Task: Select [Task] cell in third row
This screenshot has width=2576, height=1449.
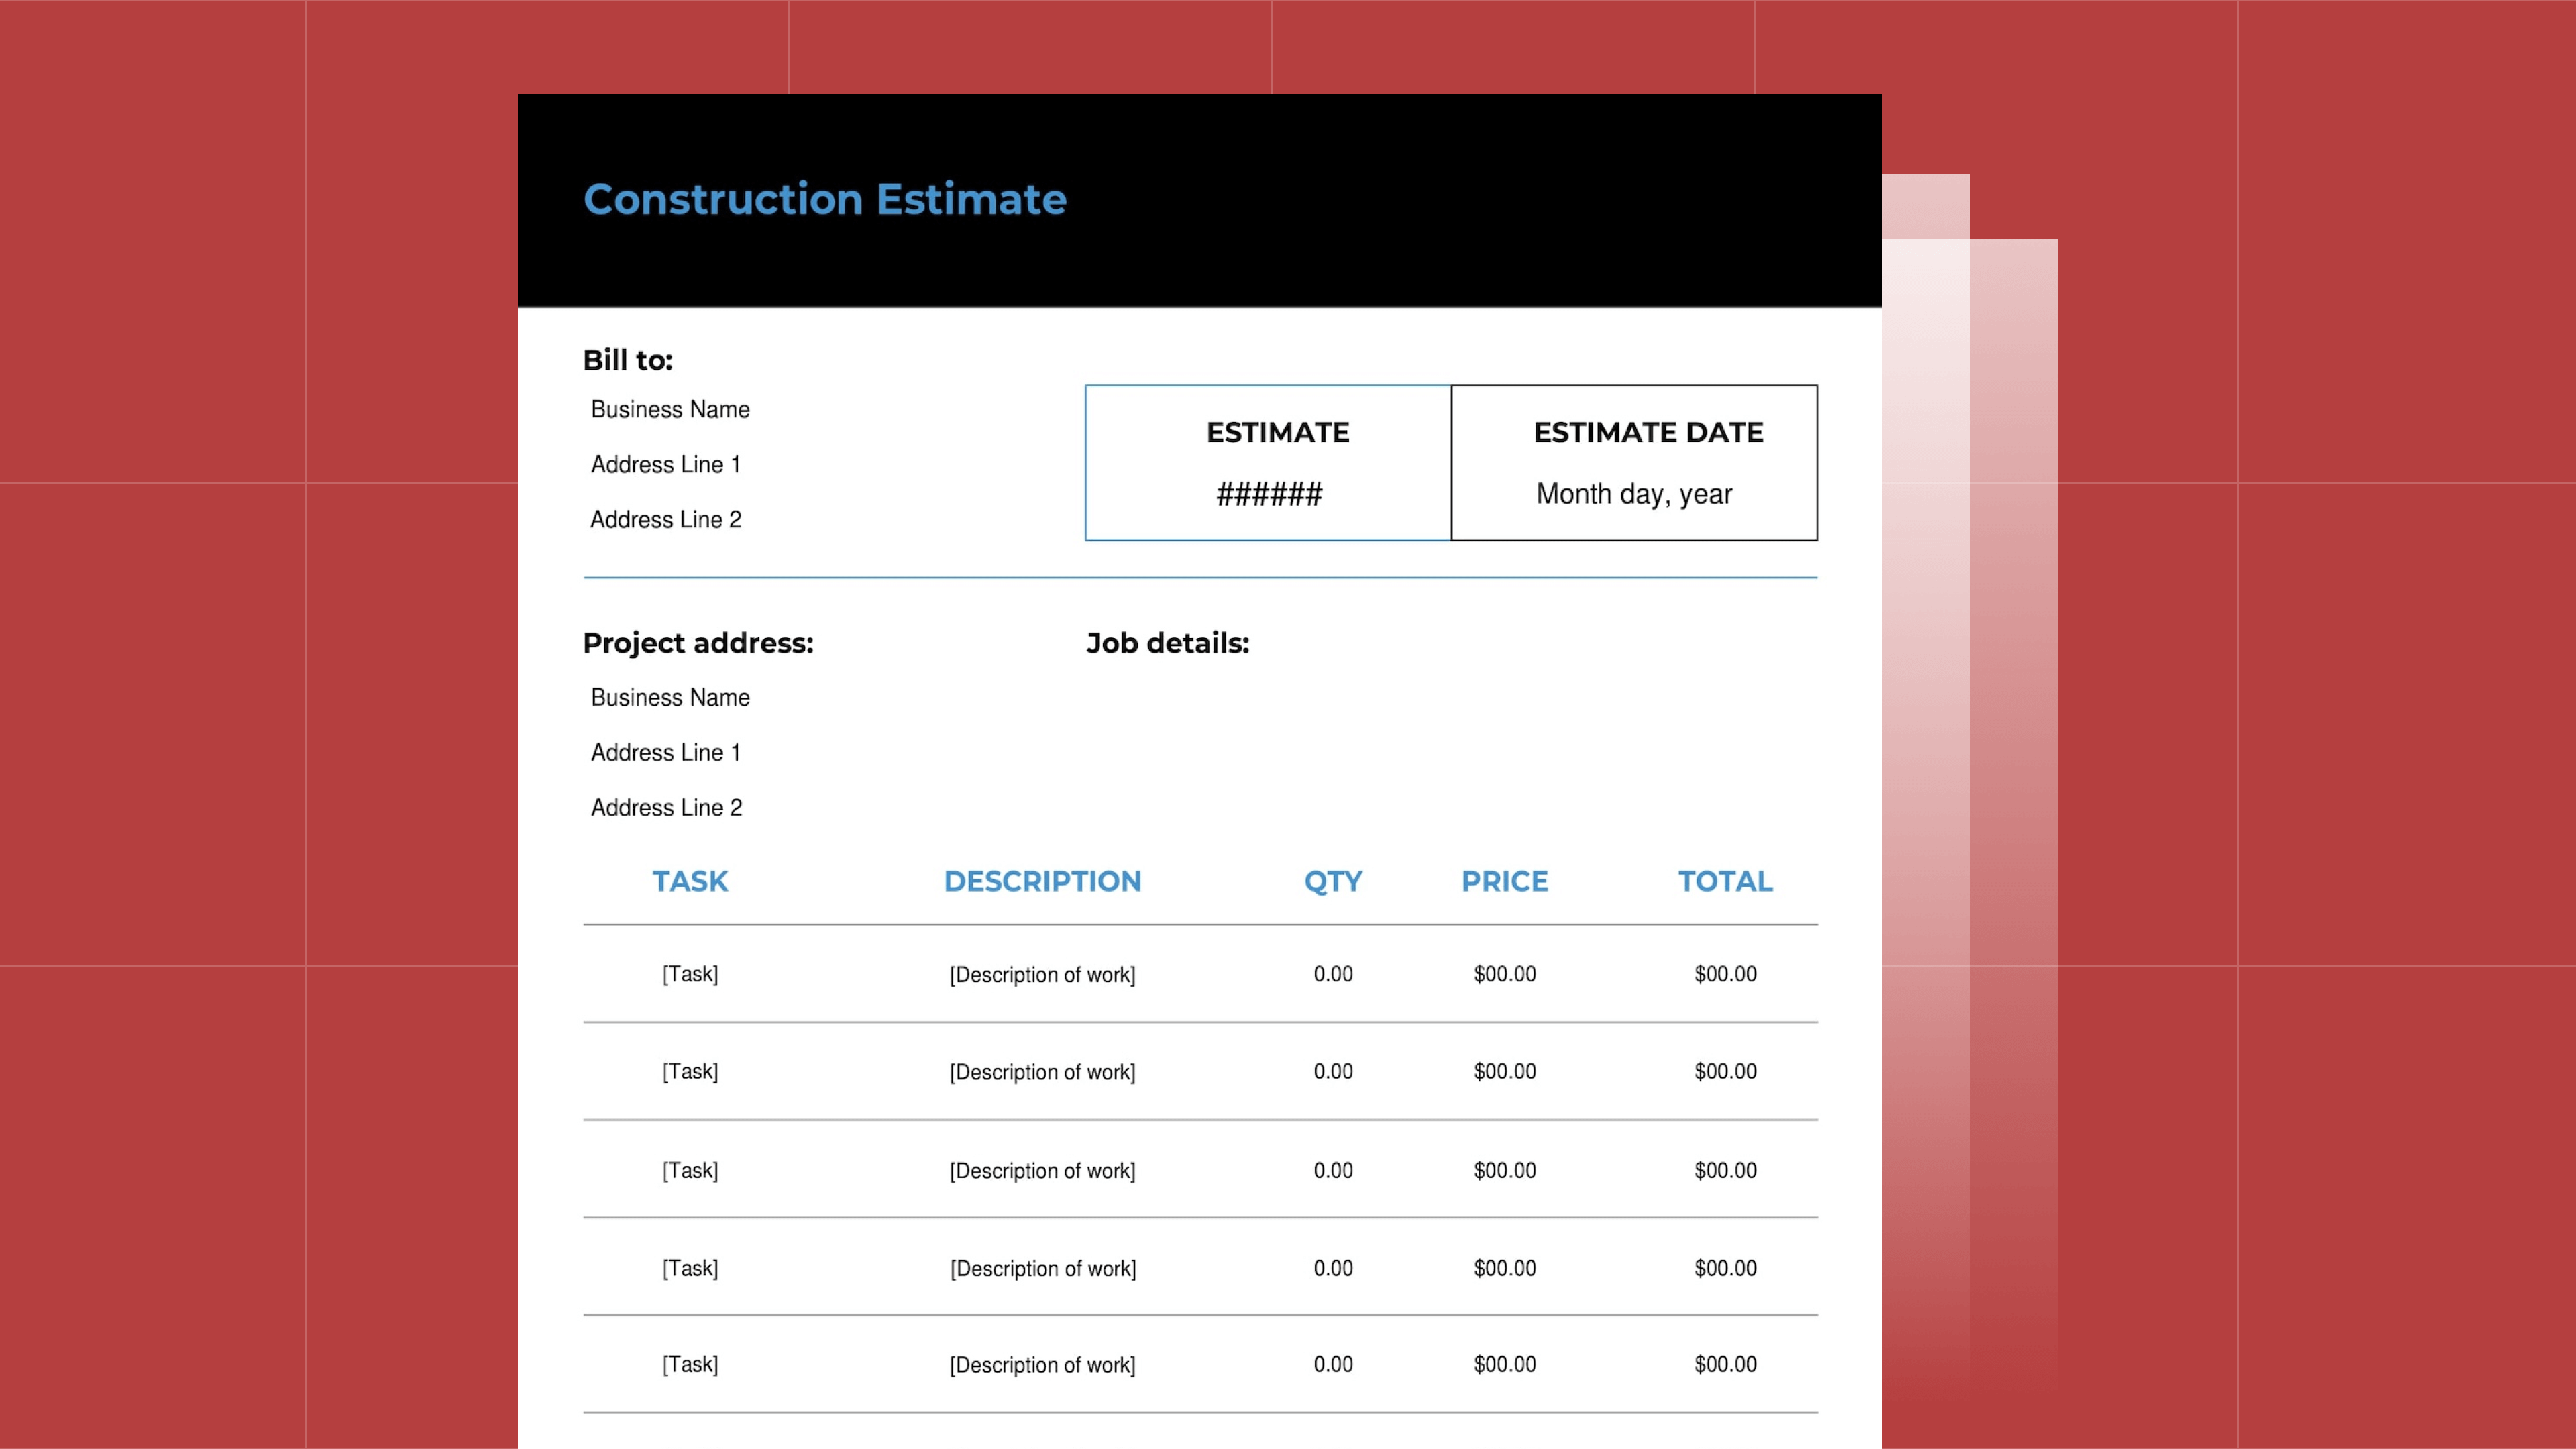Action: tap(690, 1170)
